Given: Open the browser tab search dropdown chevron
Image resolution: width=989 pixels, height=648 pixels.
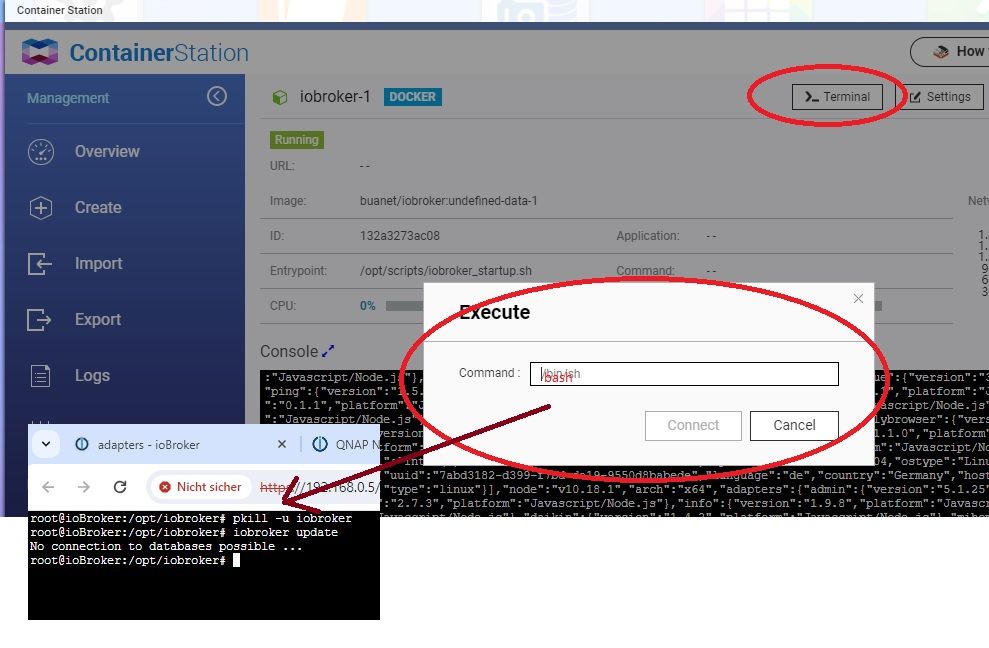Looking at the screenshot, I should coord(46,444).
